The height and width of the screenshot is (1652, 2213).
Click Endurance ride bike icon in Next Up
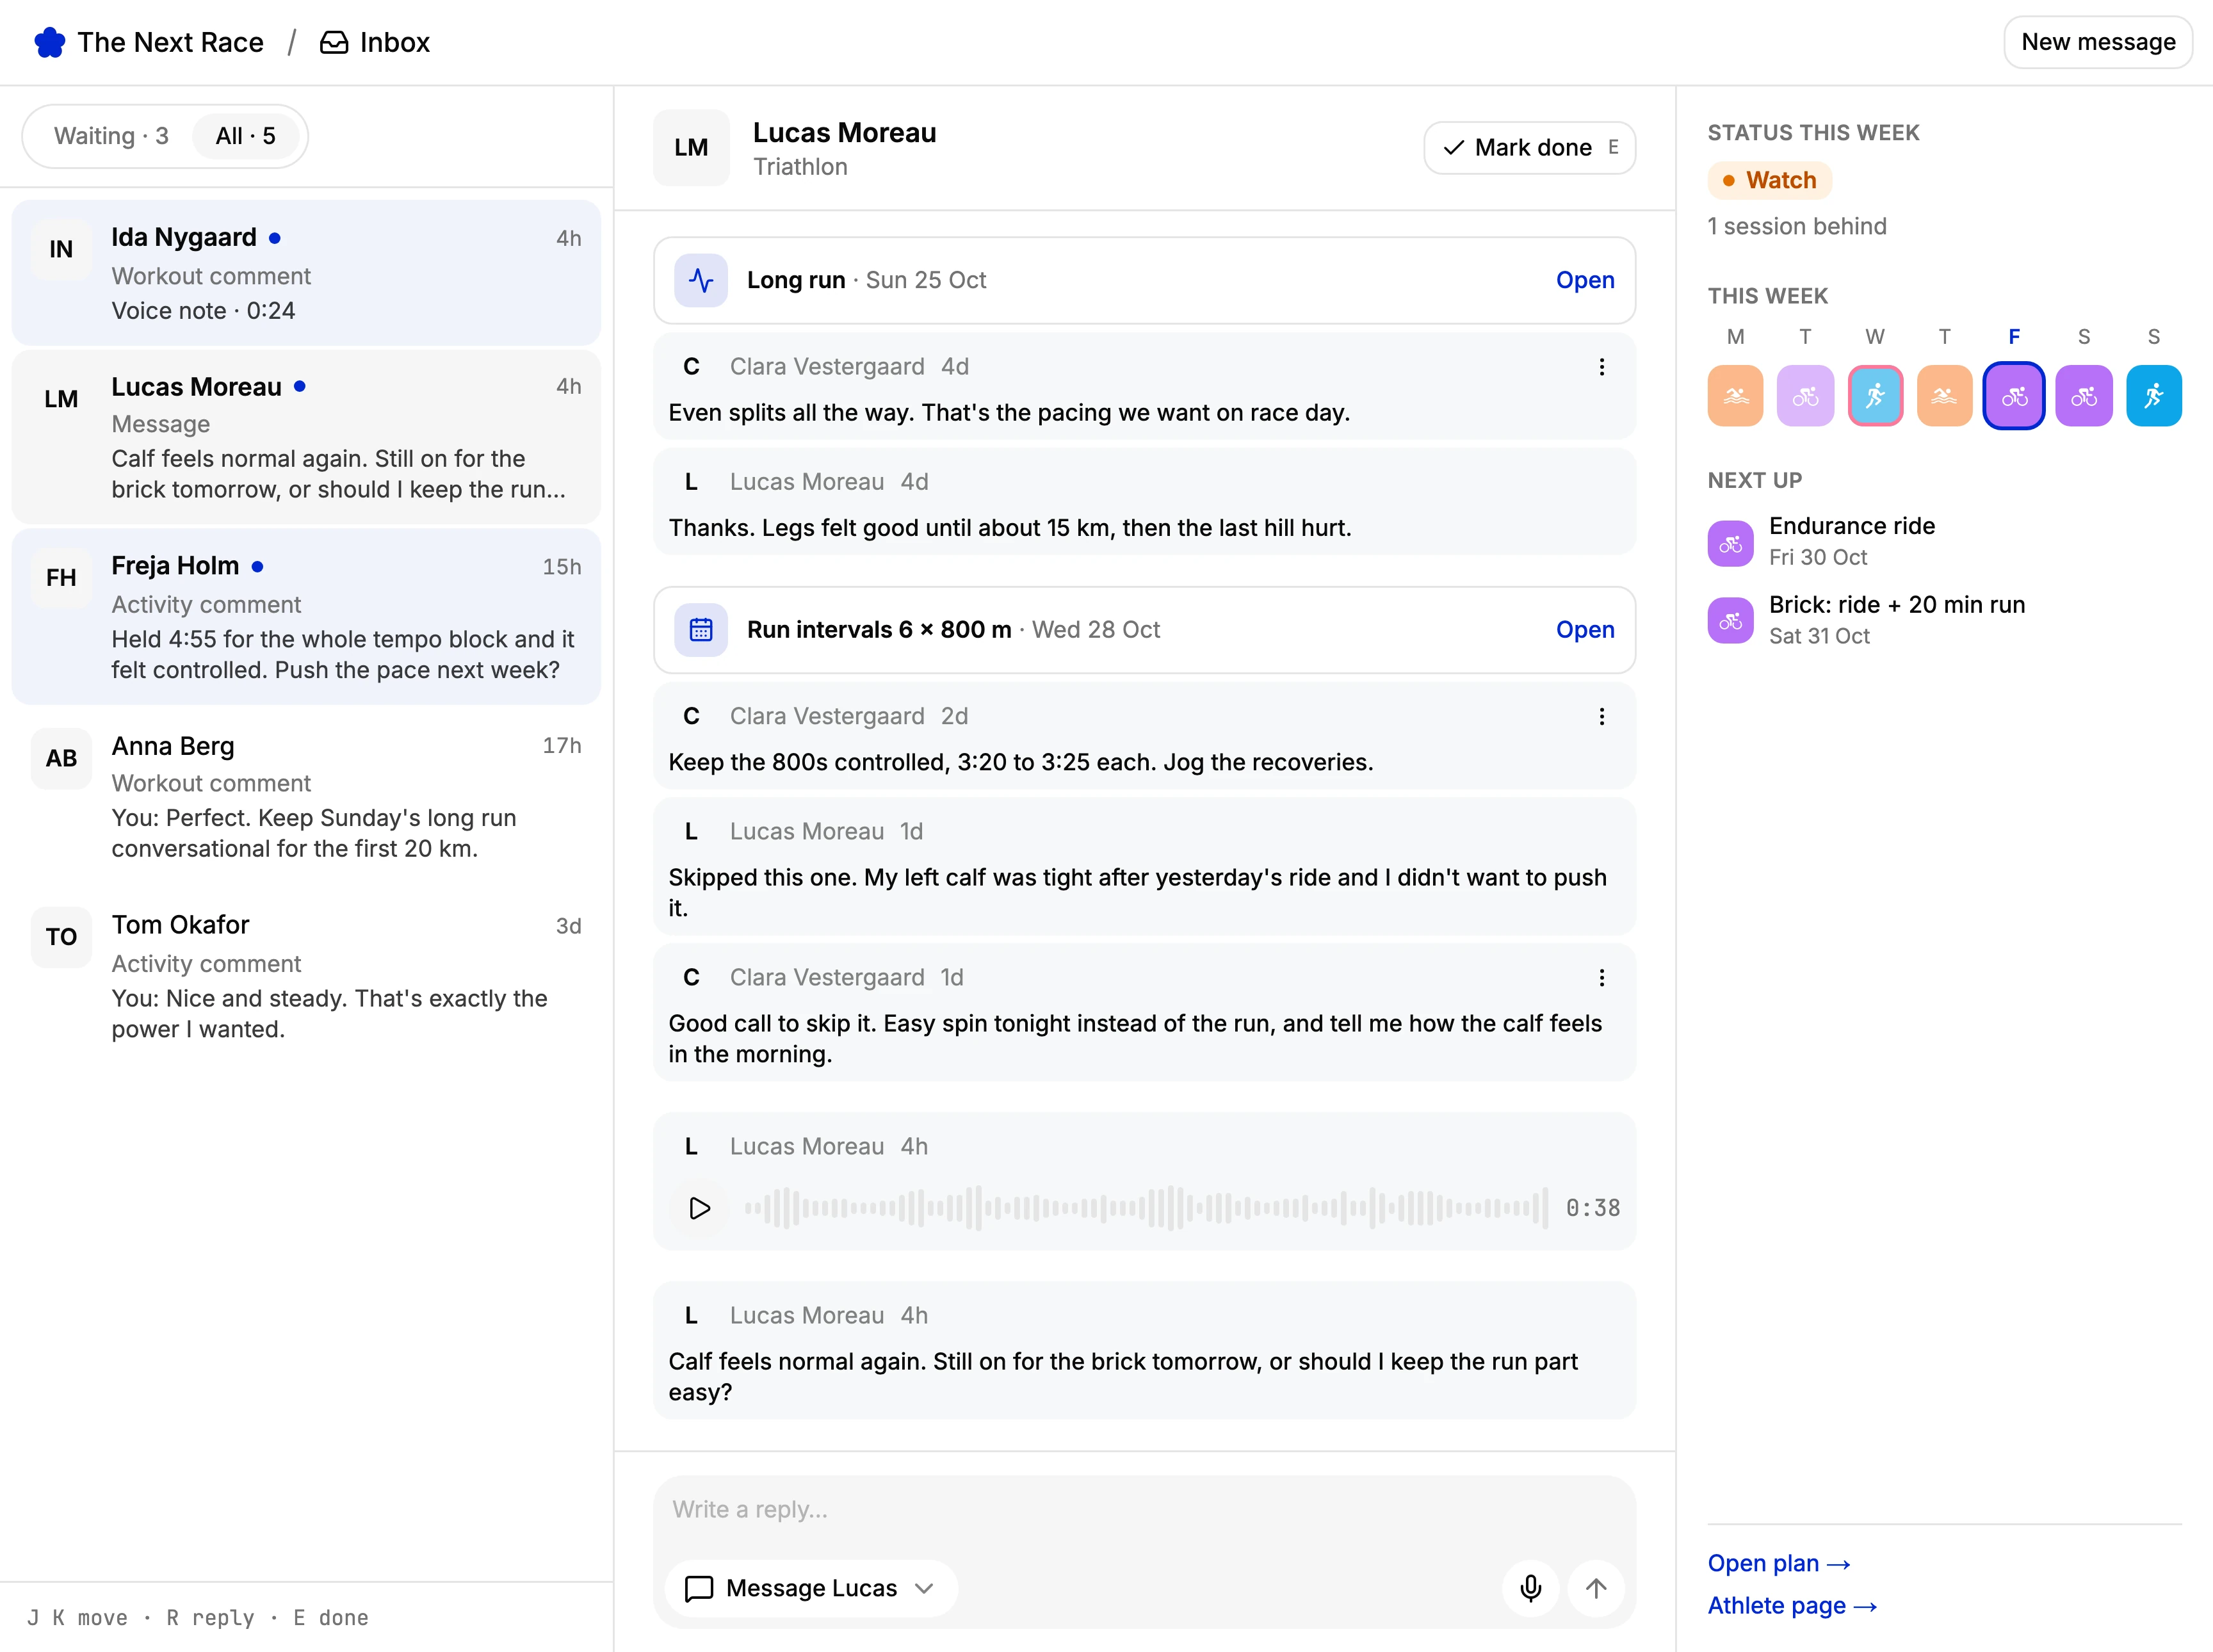tap(1731, 544)
